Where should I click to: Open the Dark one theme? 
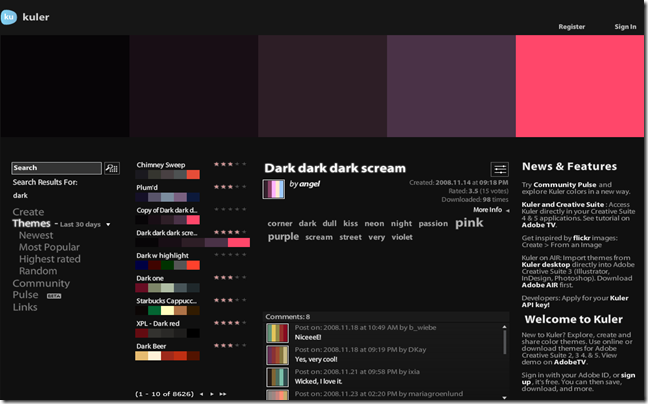150,278
